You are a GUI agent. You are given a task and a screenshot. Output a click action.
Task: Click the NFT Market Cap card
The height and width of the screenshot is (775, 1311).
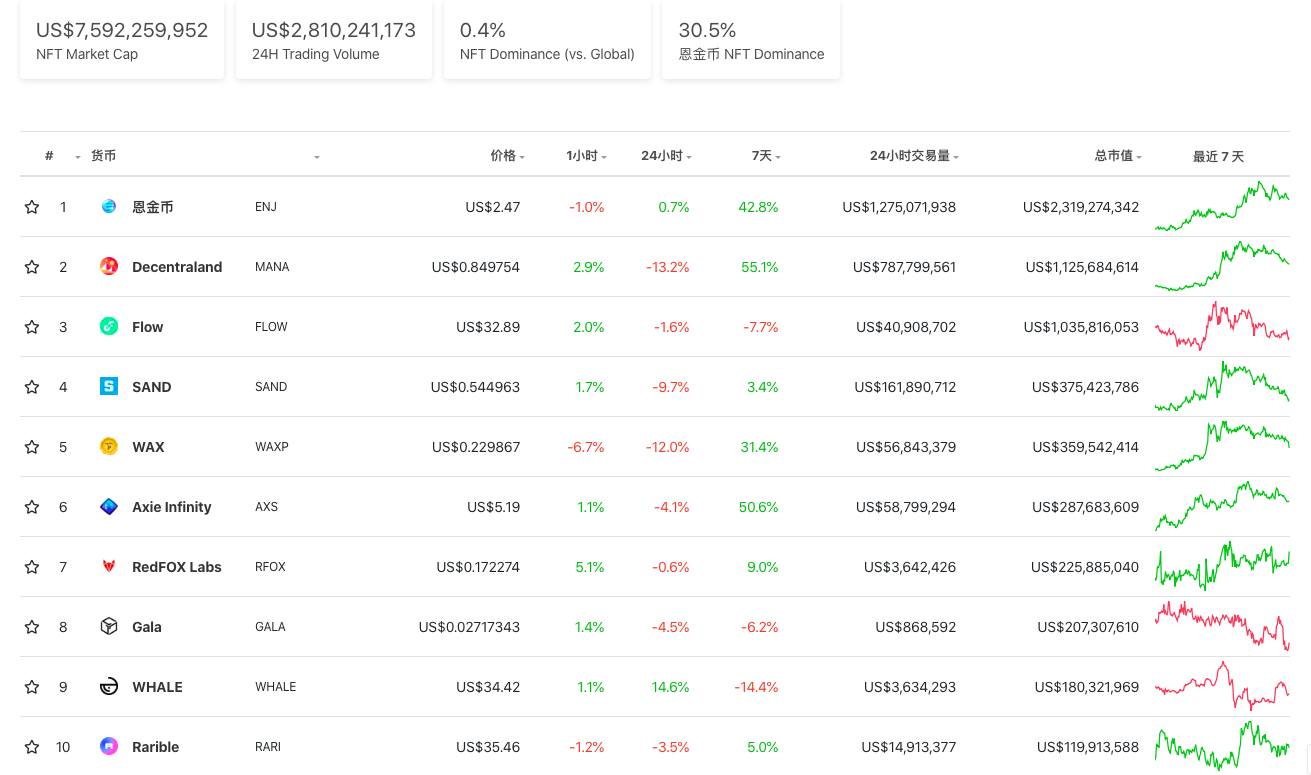tap(122, 40)
